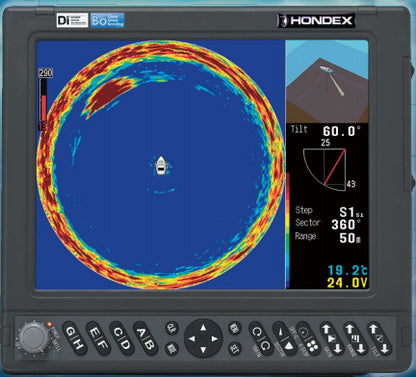Click the off-center circle icon key
This screenshot has width=416, height=377.
tap(303, 332)
